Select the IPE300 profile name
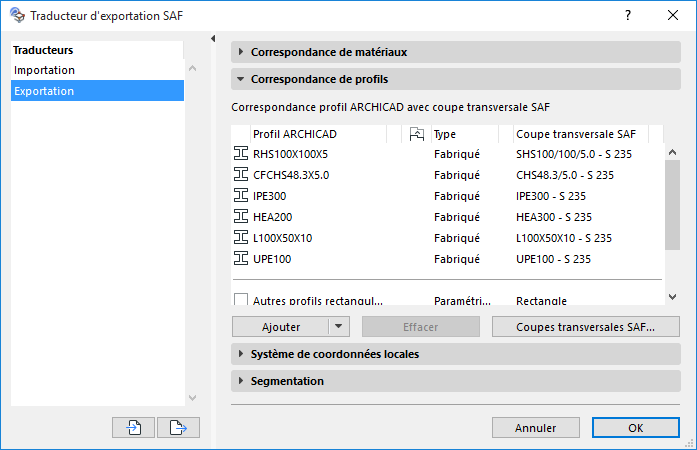The height and width of the screenshot is (450, 697). coord(269,196)
